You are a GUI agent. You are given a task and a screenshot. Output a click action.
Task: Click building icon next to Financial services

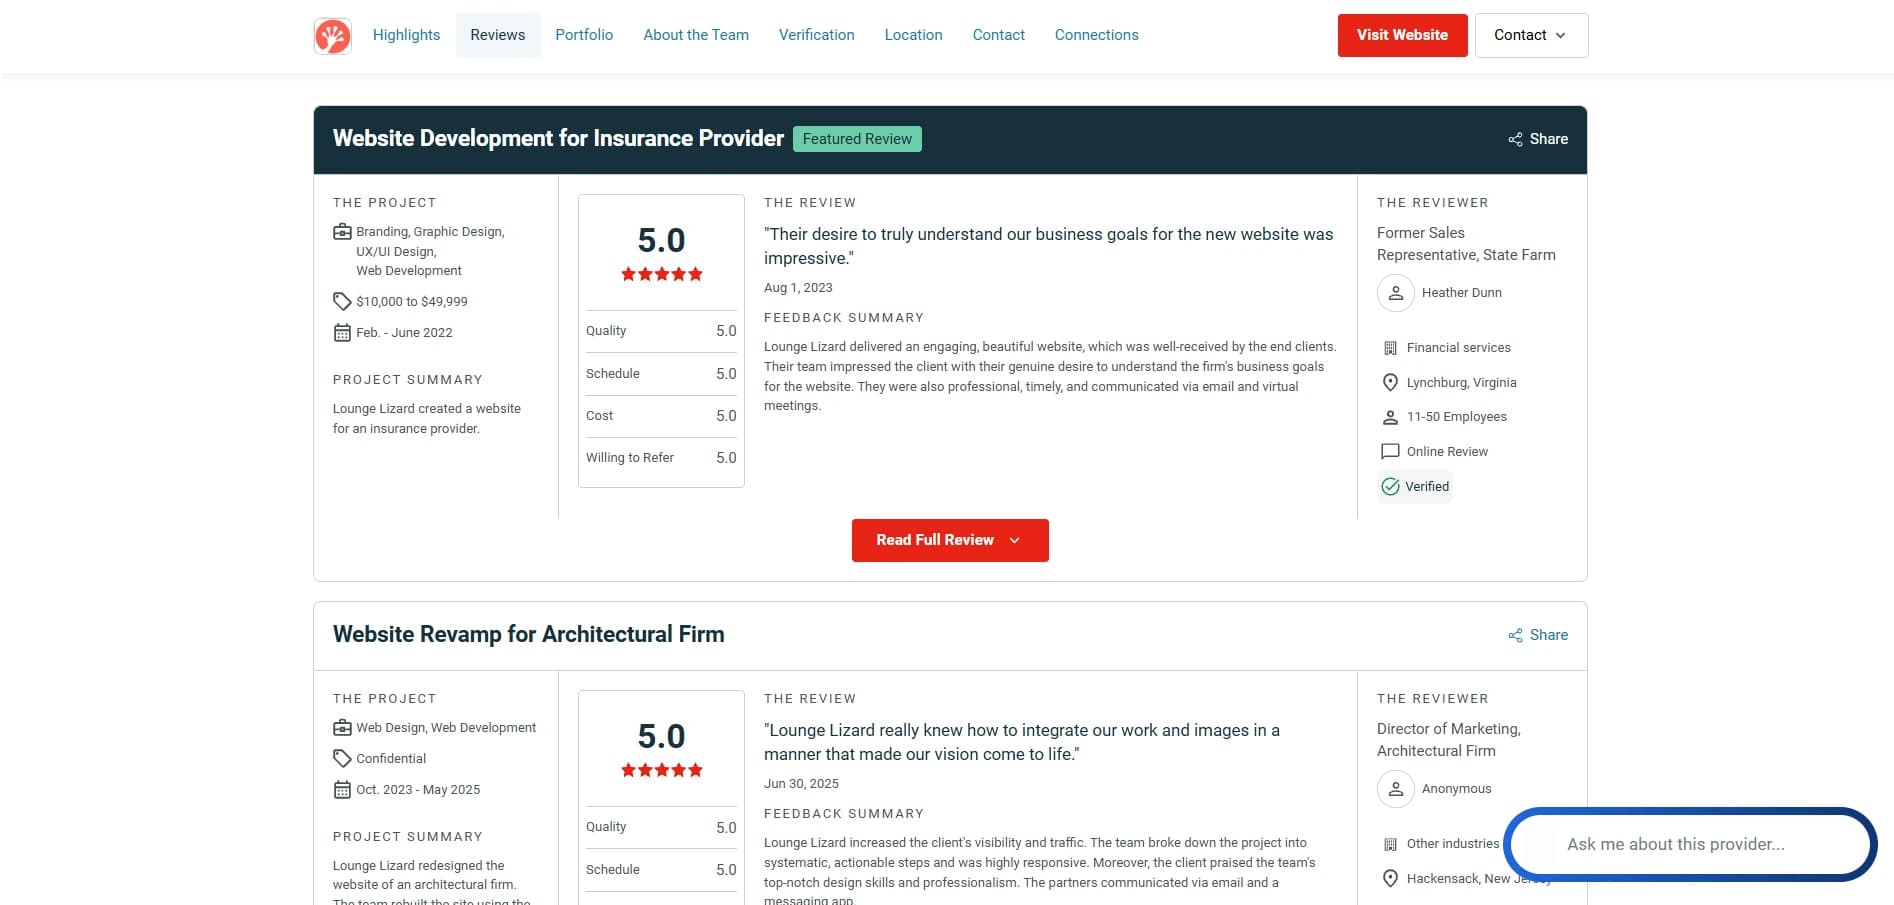point(1390,348)
